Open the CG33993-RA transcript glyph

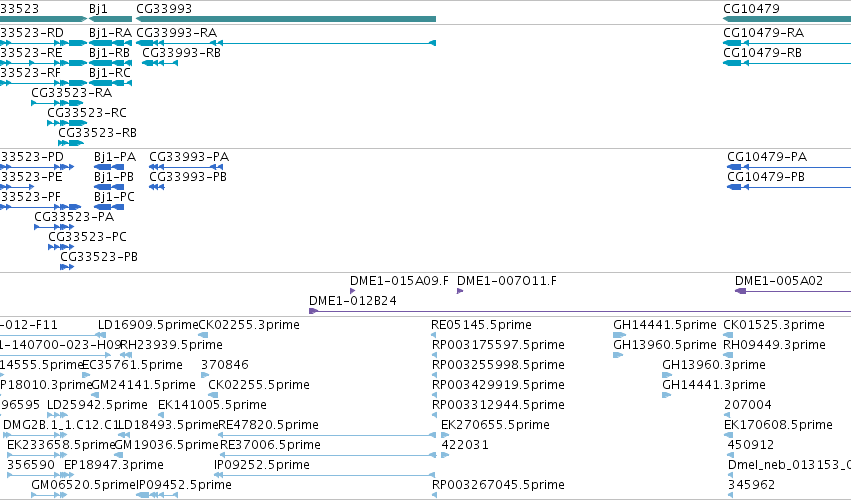point(286,43)
